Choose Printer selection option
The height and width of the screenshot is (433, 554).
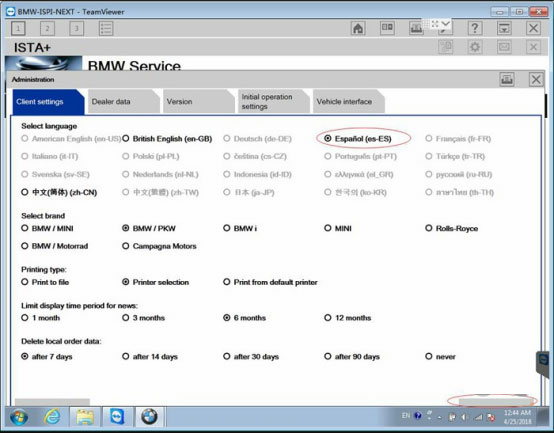155,282
